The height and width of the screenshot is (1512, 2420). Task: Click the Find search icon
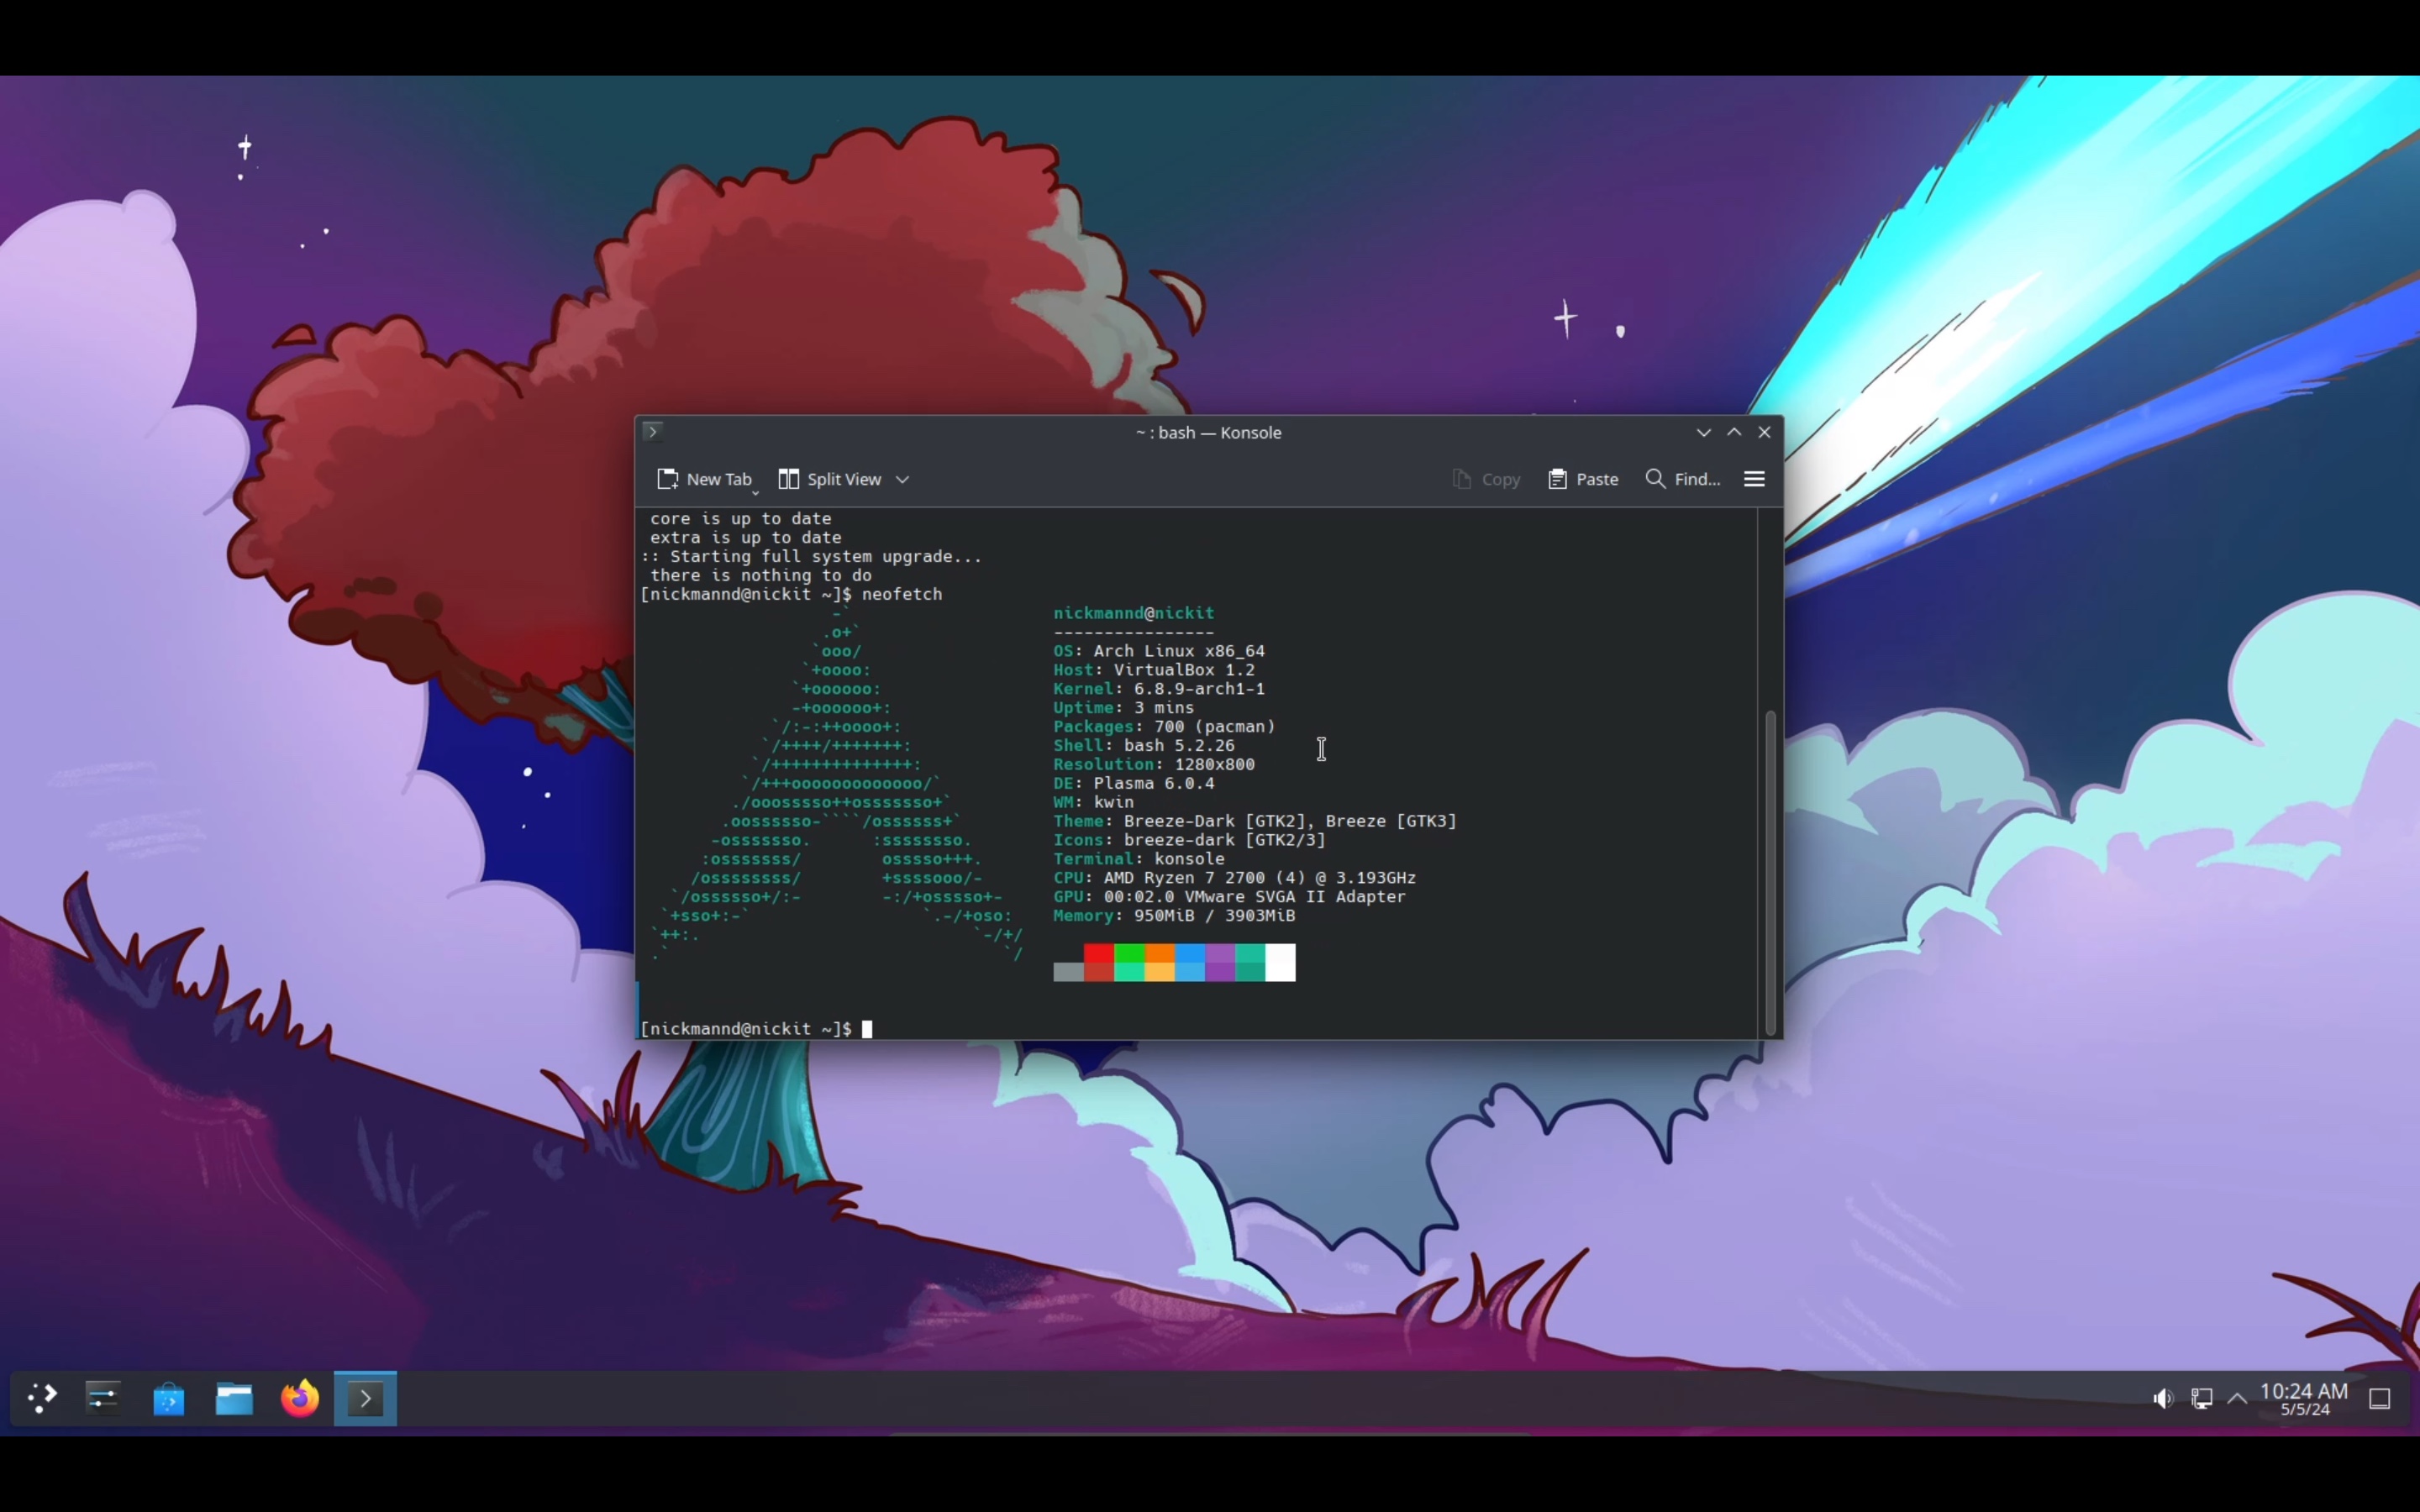[x=1655, y=479]
